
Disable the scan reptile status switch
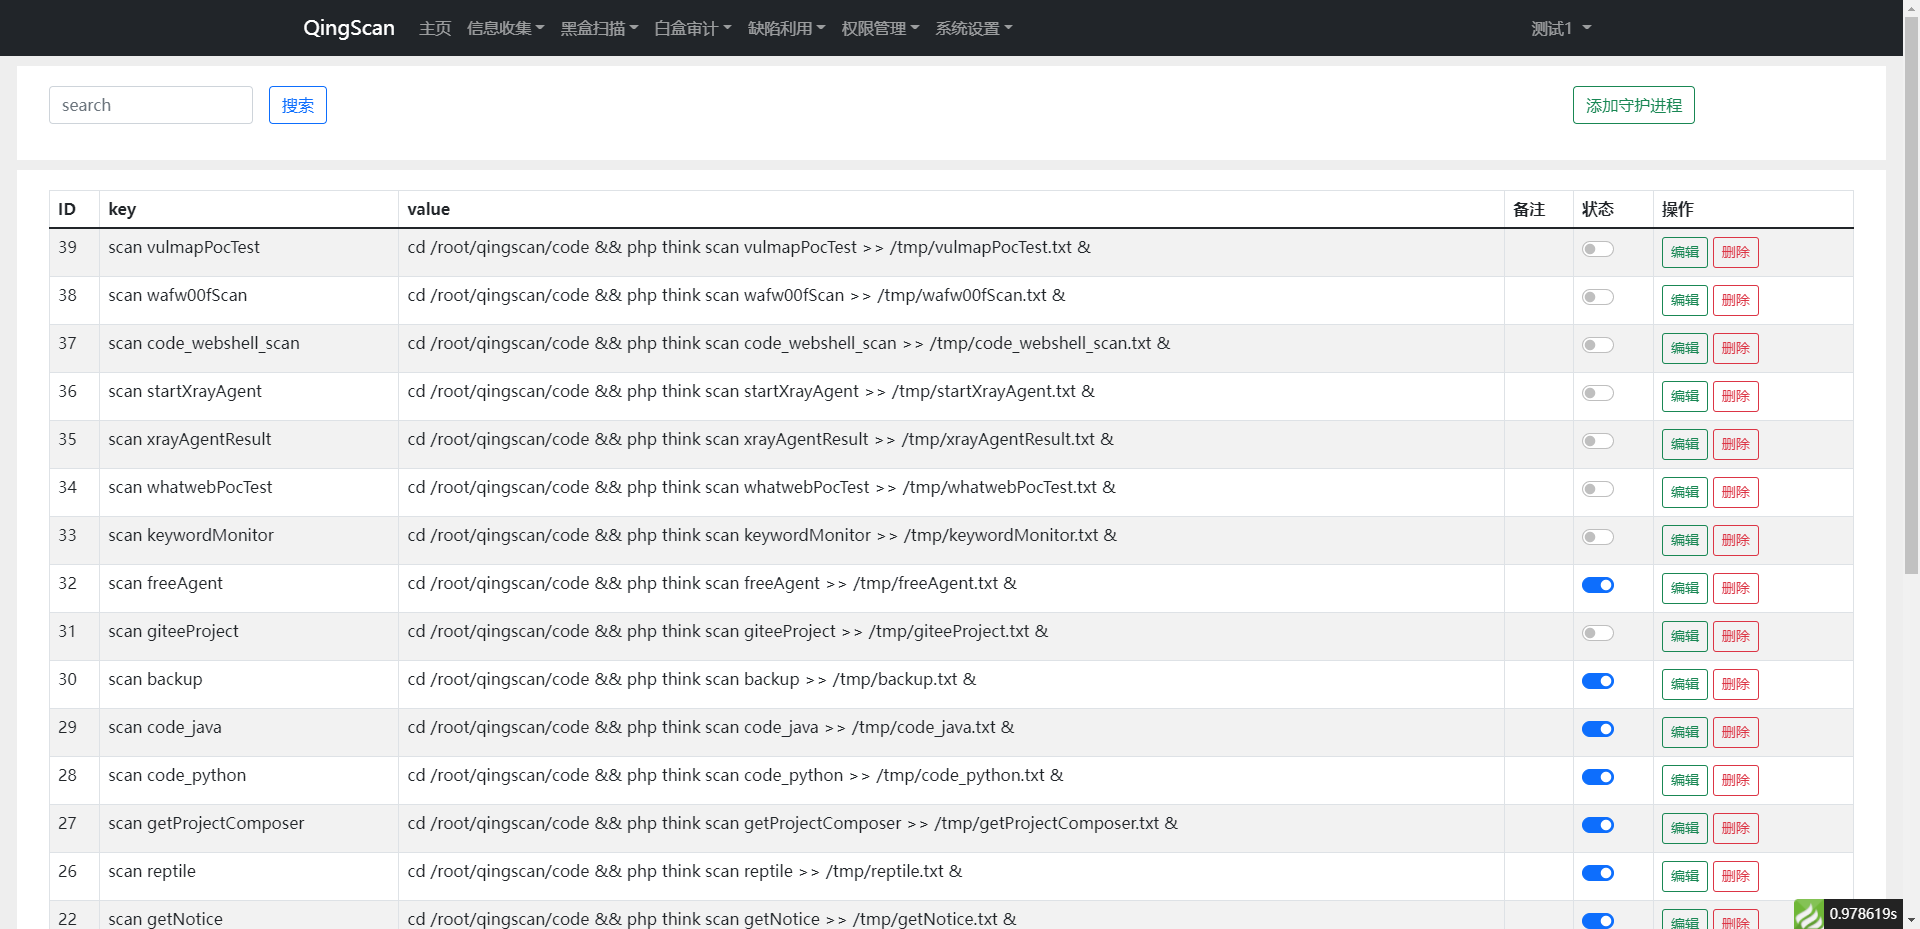pyautogui.click(x=1598, y=873)
